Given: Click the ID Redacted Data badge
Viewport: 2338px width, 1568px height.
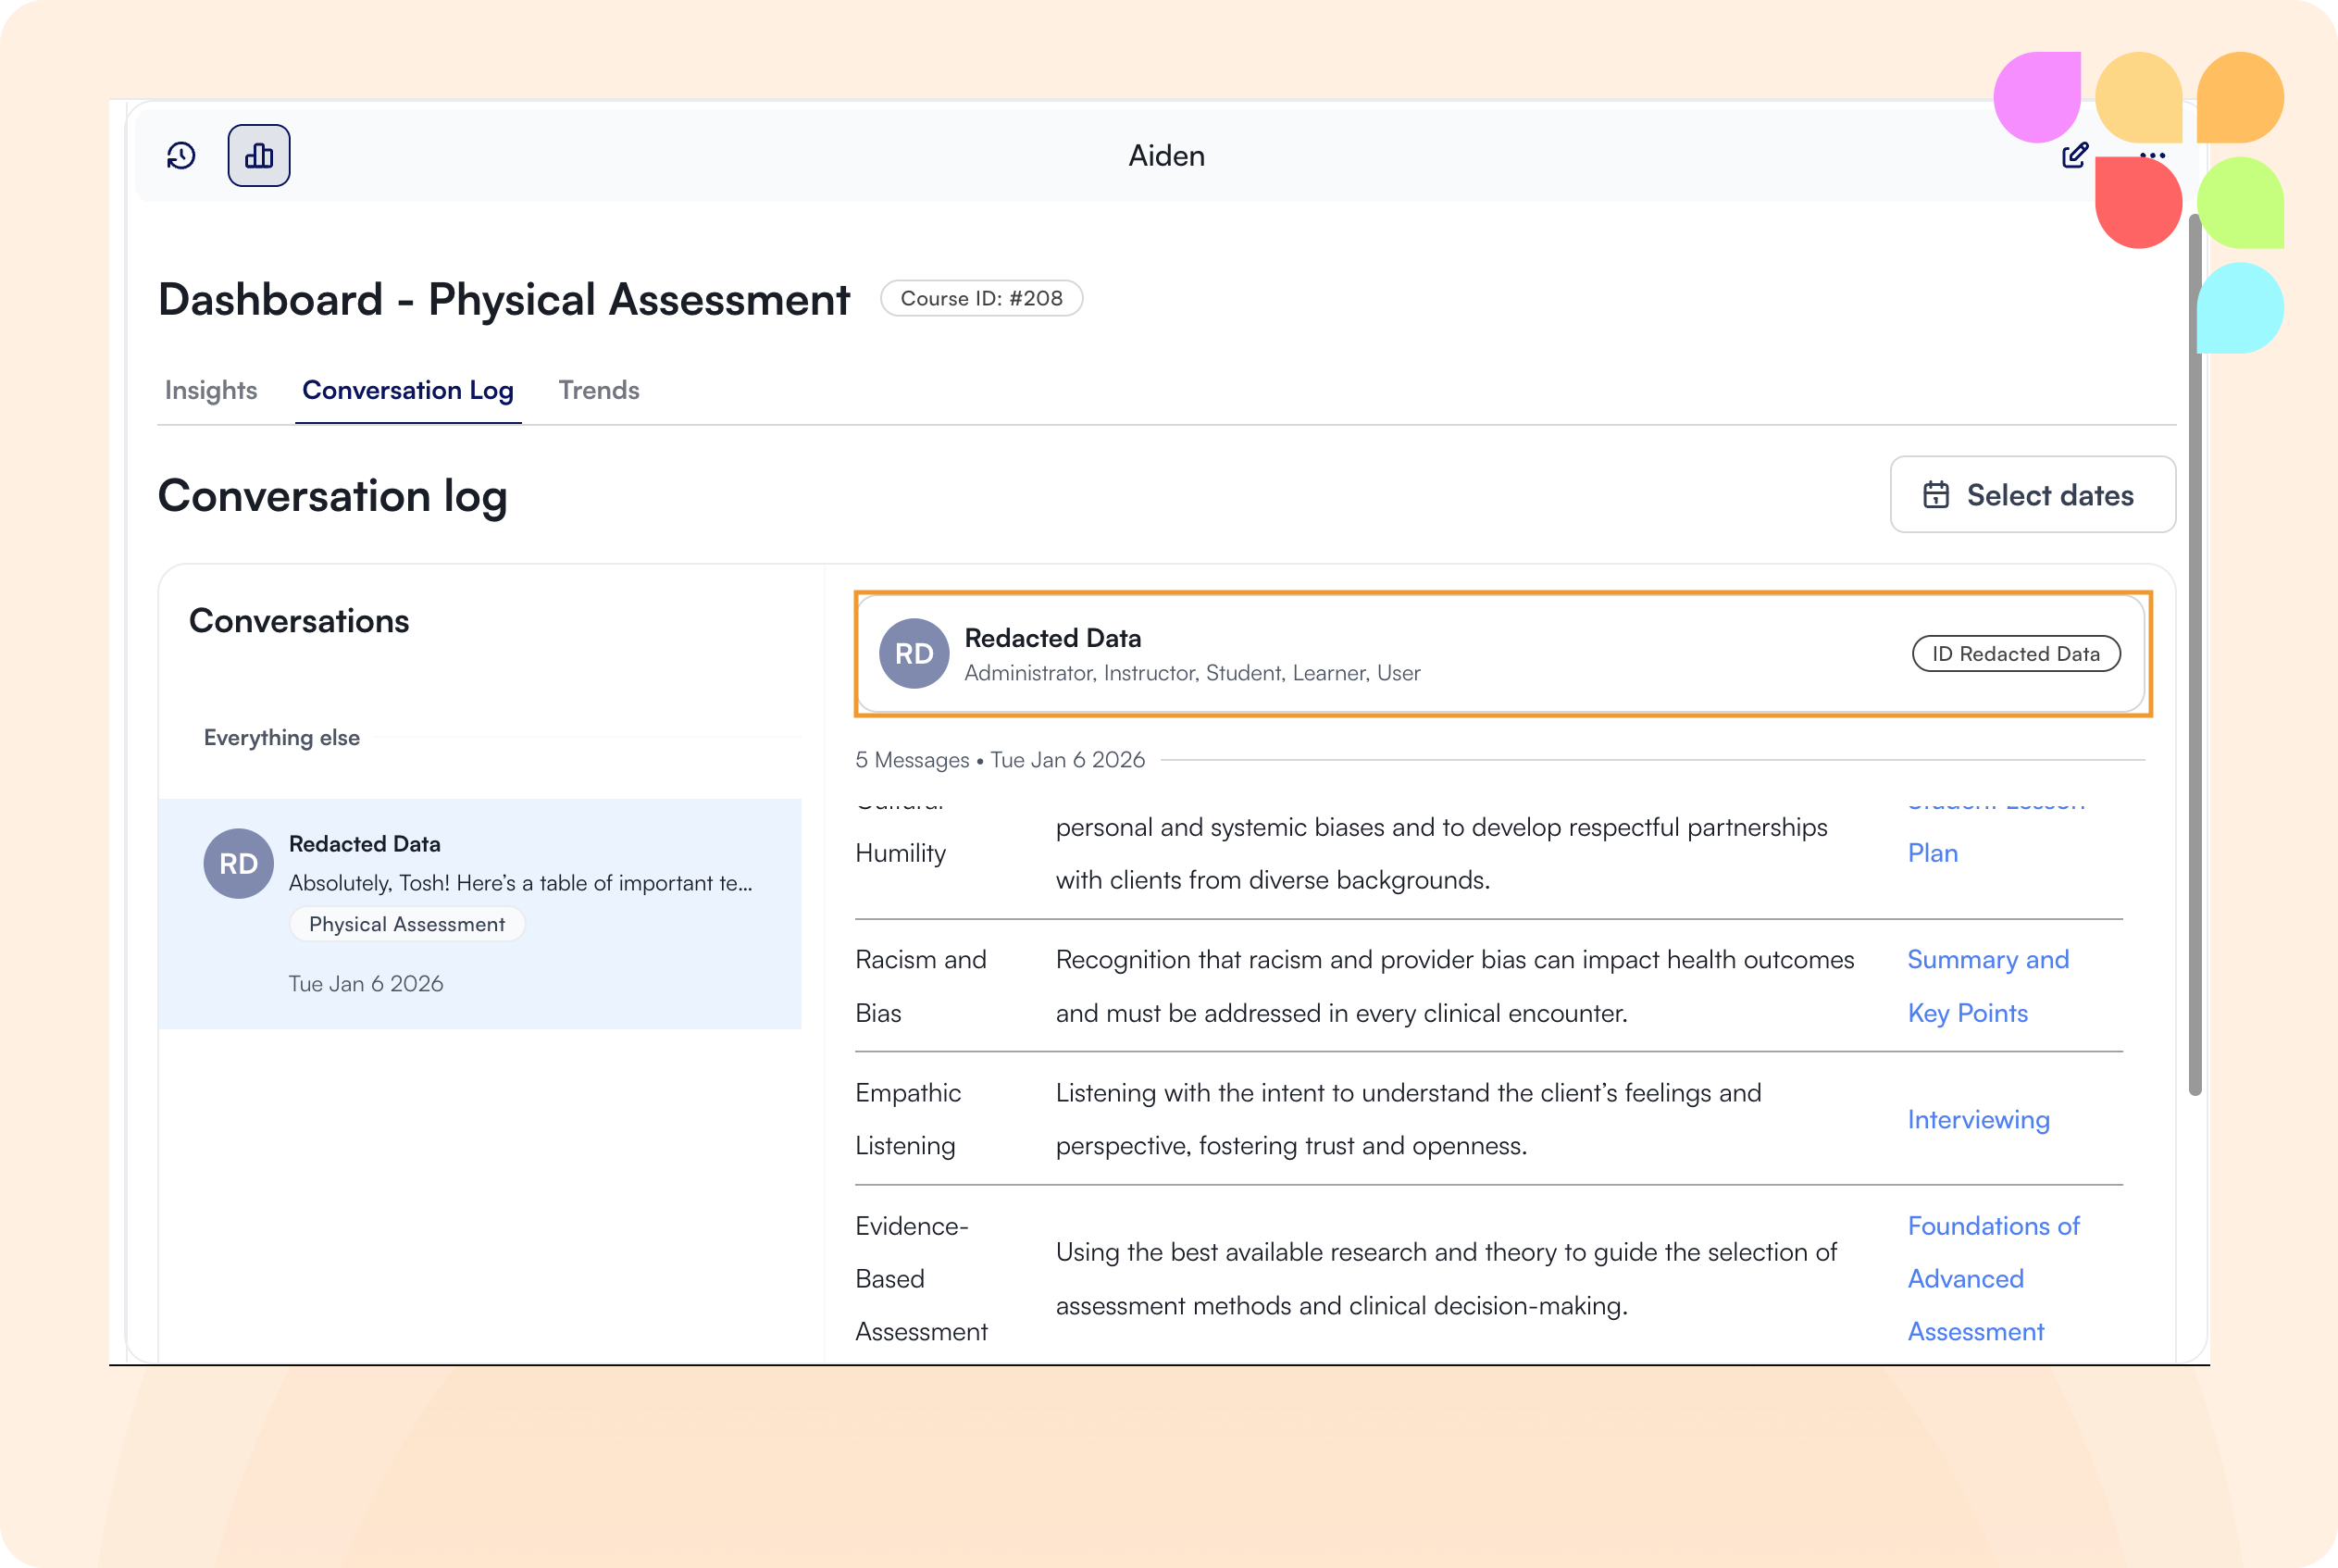Looking at the screenshot, I should [x=2016, y=654].
